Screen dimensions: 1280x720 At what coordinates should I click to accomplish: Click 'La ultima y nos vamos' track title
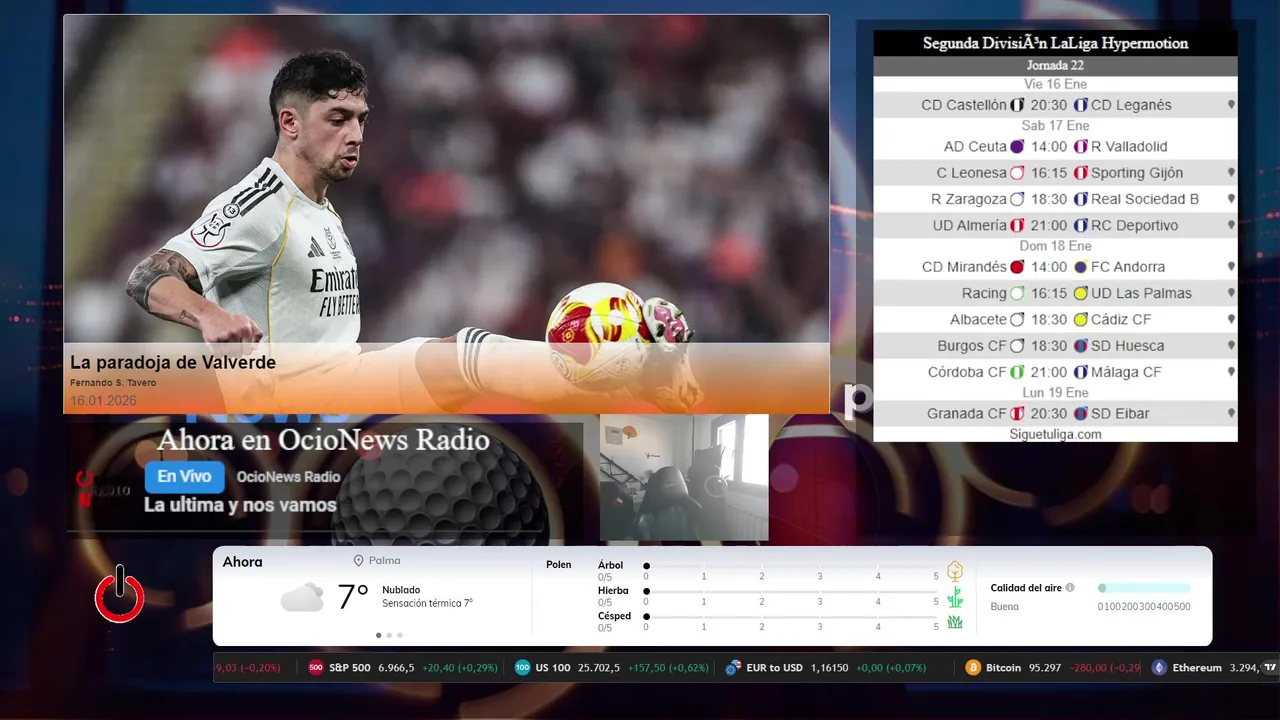(240, 505)
